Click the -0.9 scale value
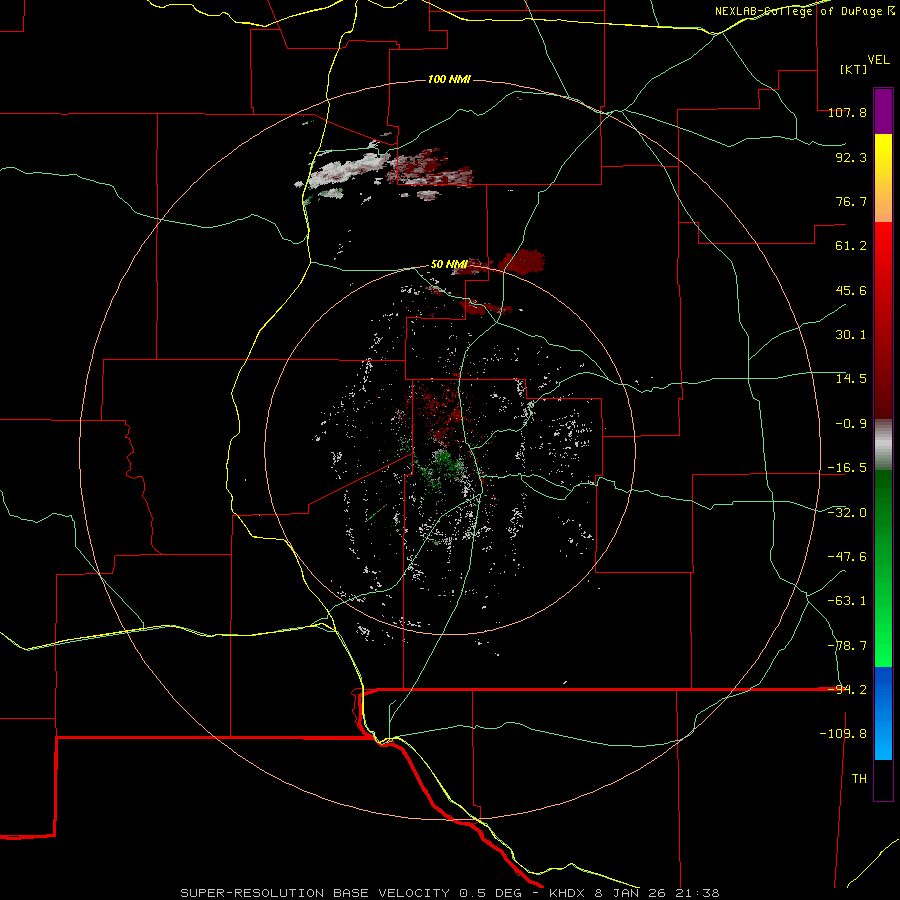The image size is (900, 900). 851,424
